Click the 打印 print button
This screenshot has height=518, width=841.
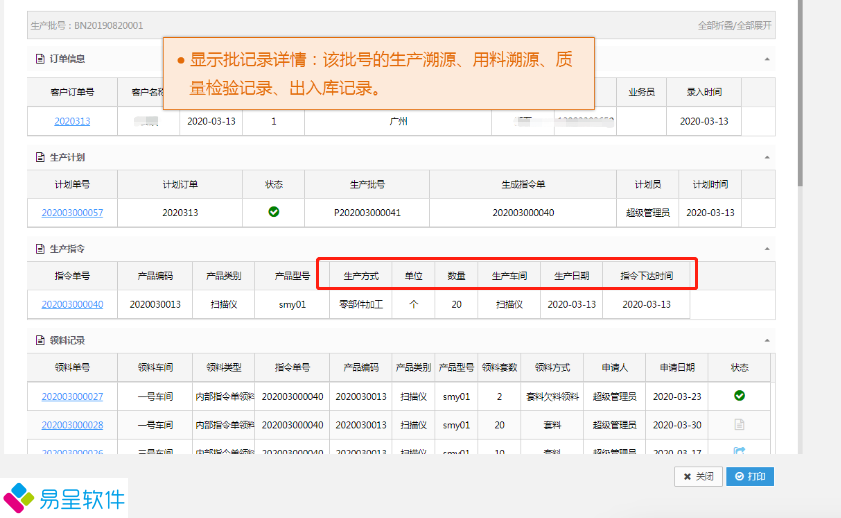pos(750,476)
